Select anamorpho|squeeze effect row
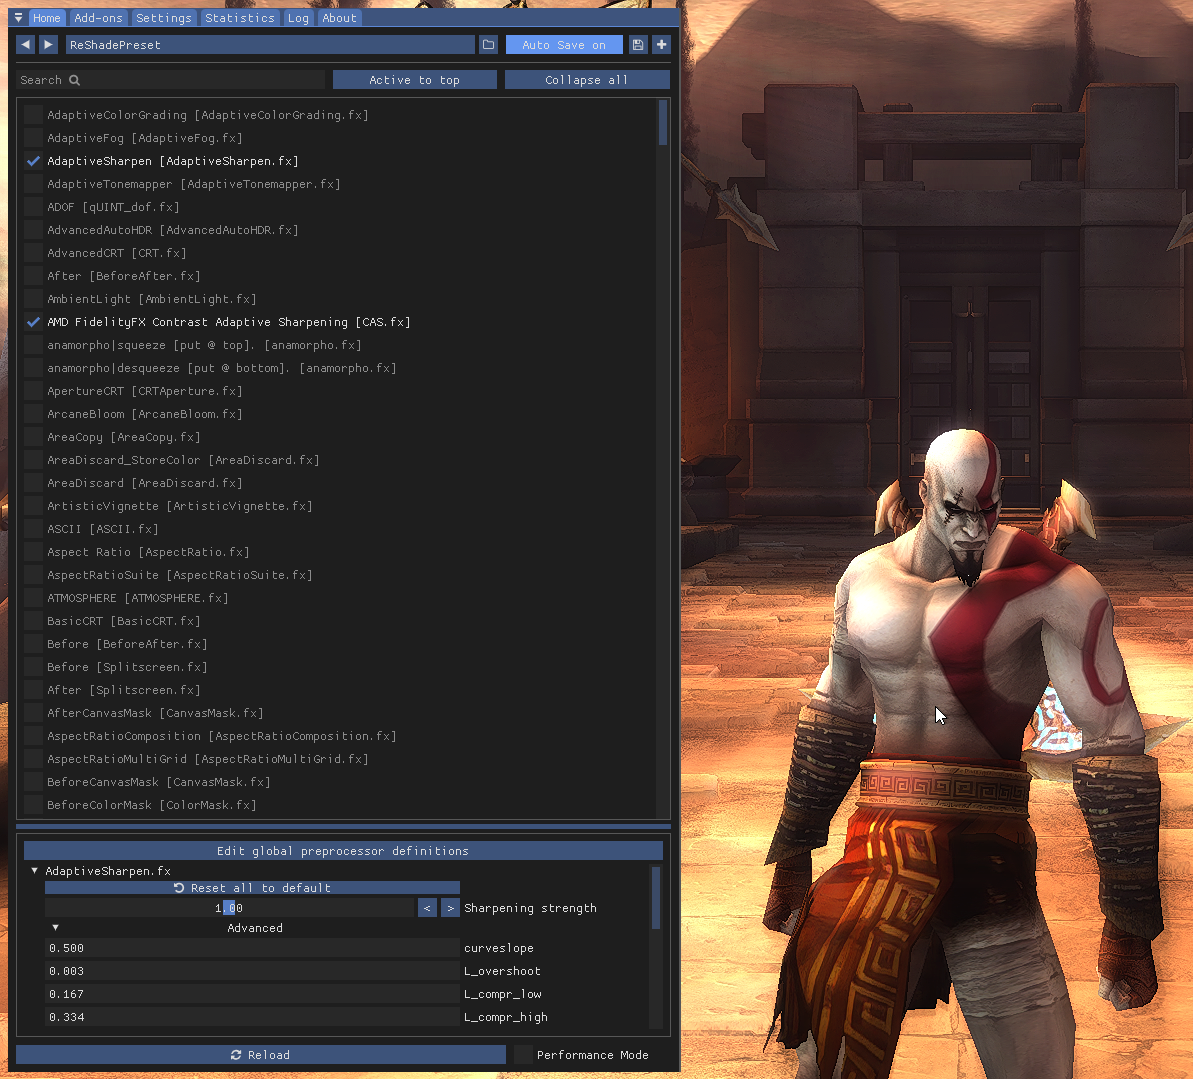Image resolution: width=1193 pixels, height=1079 pixels. point(204,345)
